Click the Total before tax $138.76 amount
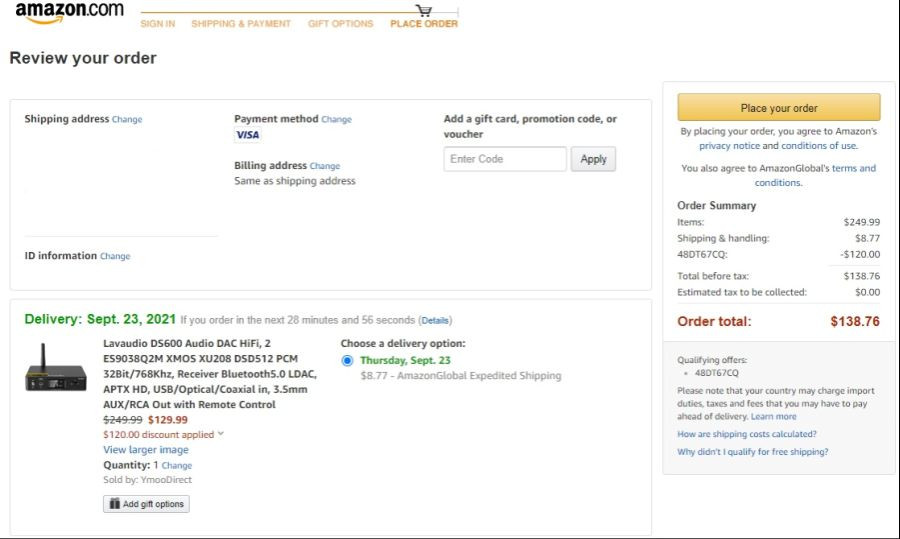The image size is (900, 539). pos(862,276)
